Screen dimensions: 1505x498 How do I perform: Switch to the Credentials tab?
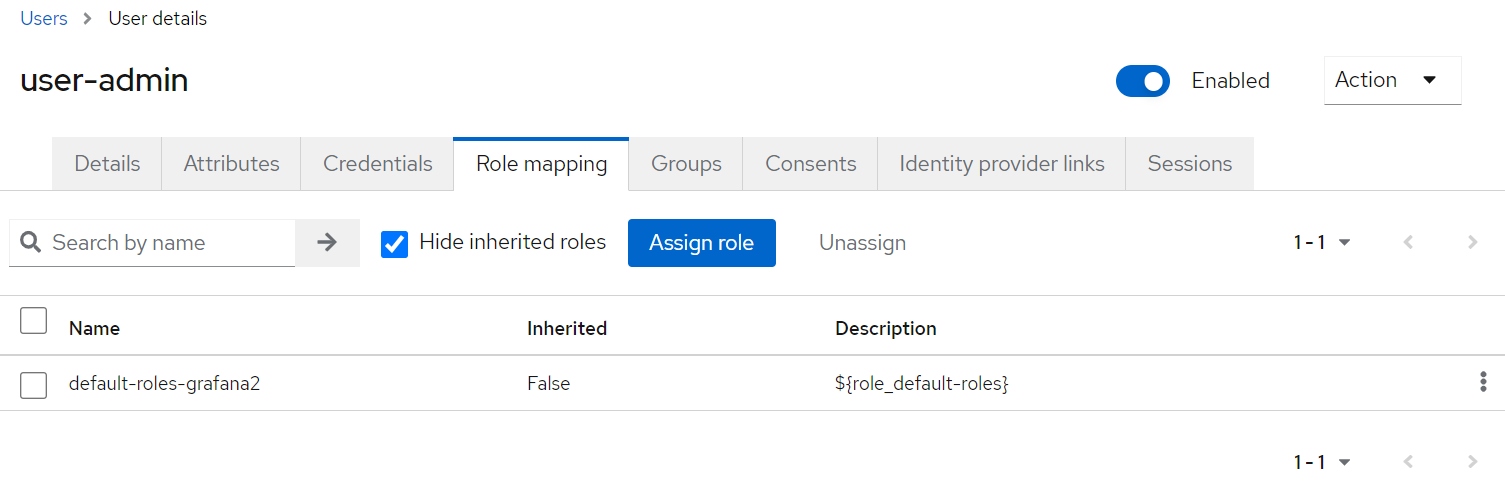[377, 164]
